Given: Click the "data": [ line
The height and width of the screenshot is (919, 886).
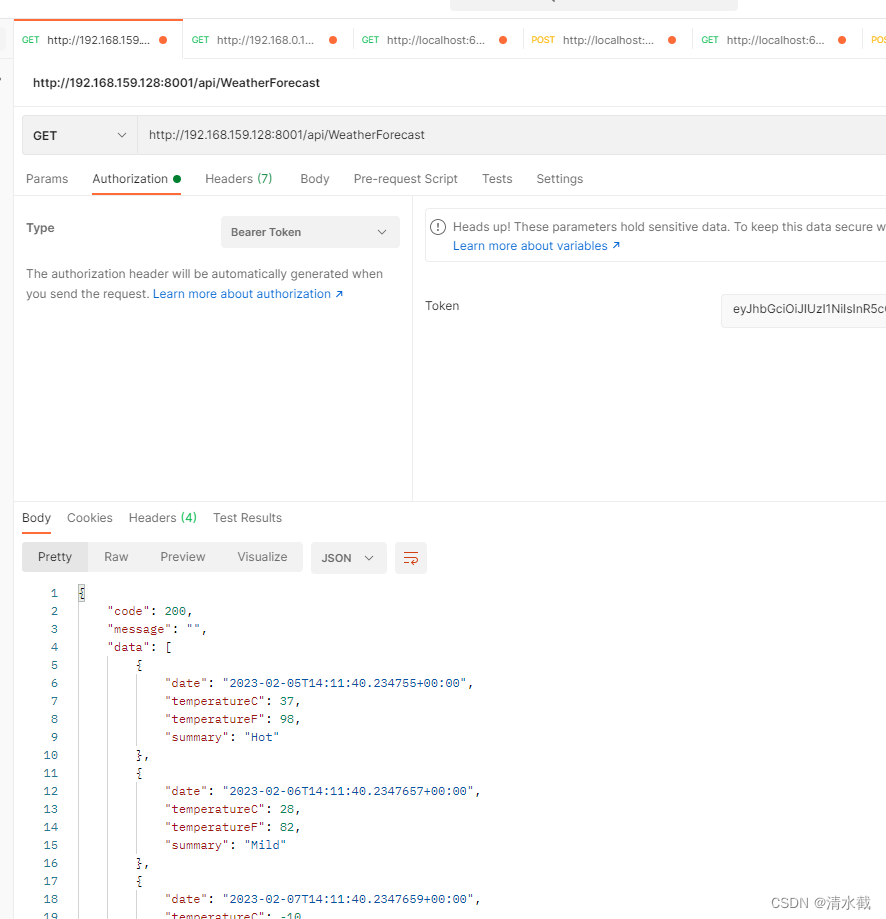Looking at the screenshot, I should click(x=139, y=647).
